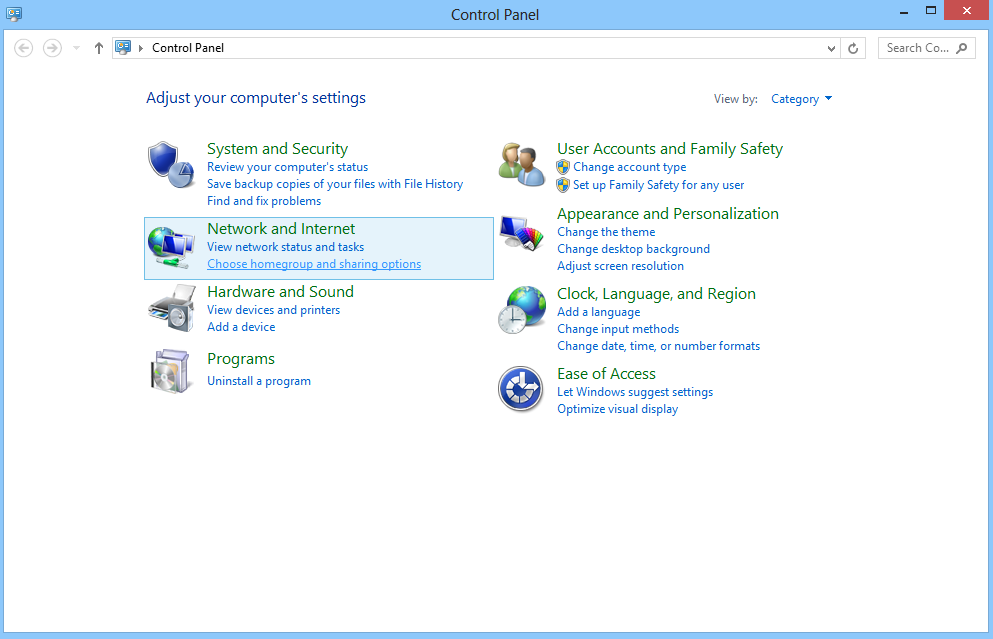The height and width of the screenshot is (639, 993).
Task: Choose homegroup and sharing options link
Action: tap(314, 264)
